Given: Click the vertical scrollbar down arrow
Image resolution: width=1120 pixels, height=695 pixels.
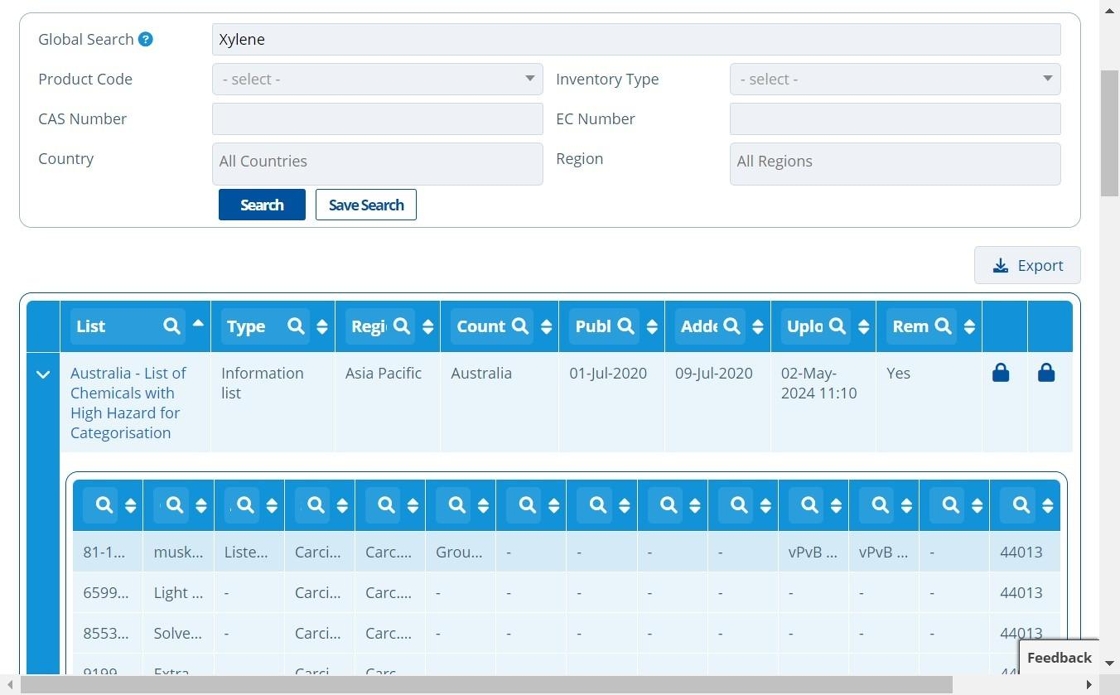Looking at the screenshot, I should tap(1109, 664).
